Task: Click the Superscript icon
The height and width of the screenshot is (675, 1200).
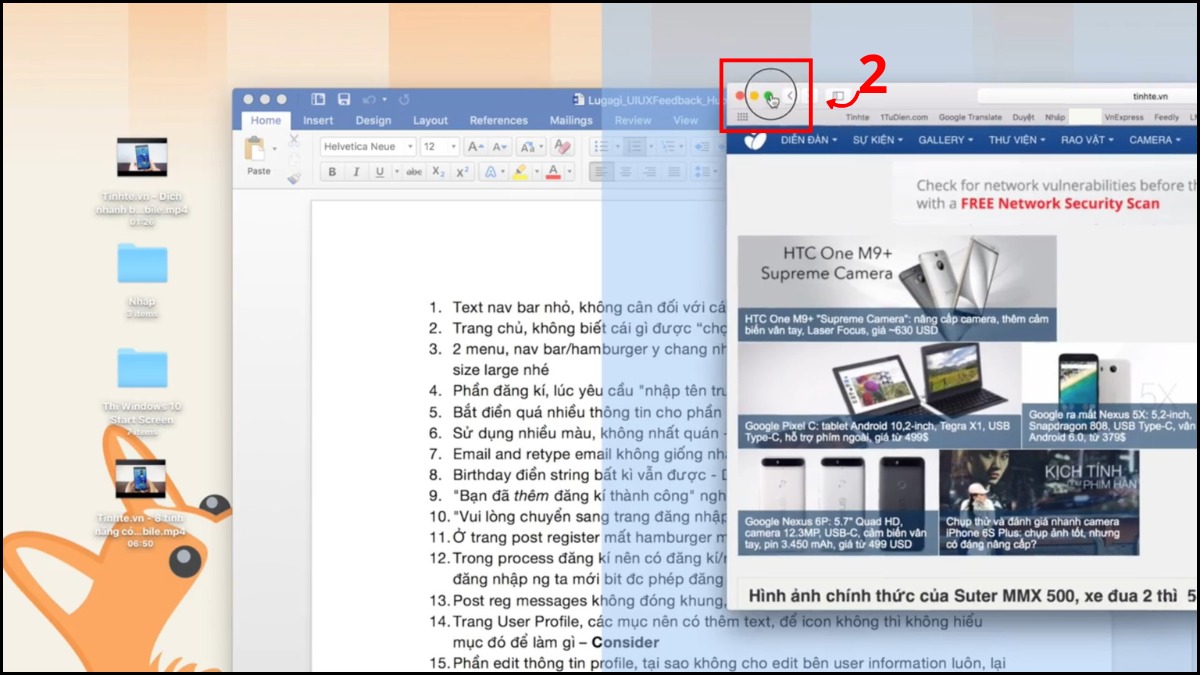Action: [461, 171]
